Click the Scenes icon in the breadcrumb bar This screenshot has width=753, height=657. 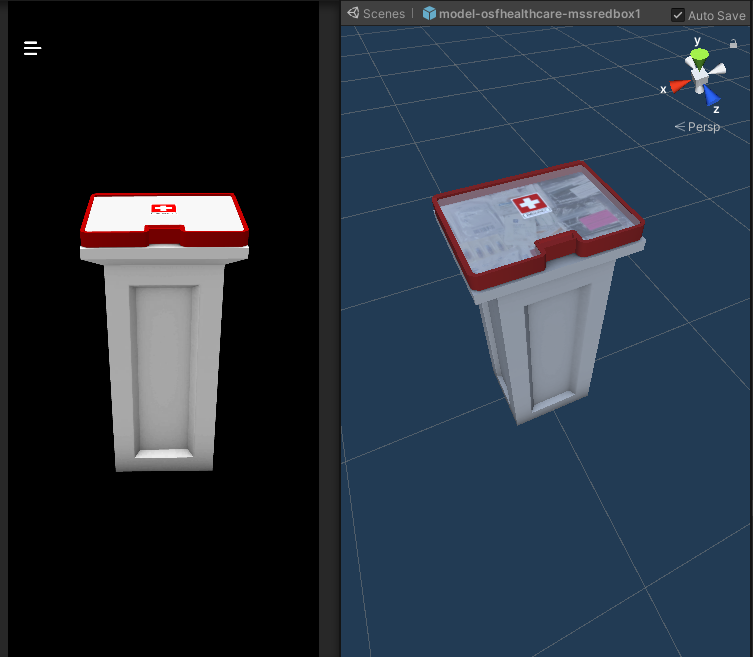coord(353,13)
